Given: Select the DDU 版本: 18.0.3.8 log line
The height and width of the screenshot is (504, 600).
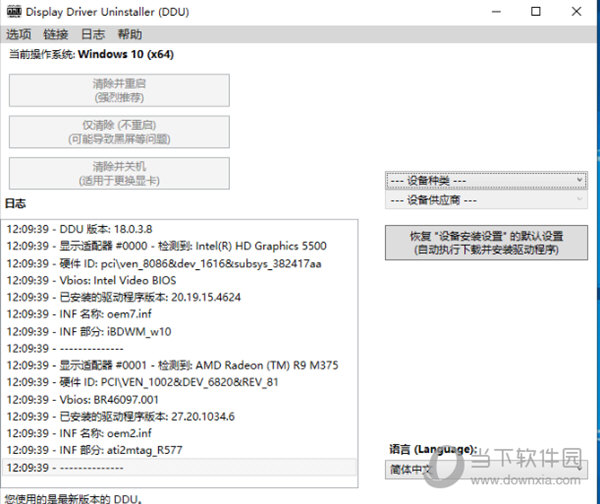Looking at the screenshot, I should coord(179,229).
